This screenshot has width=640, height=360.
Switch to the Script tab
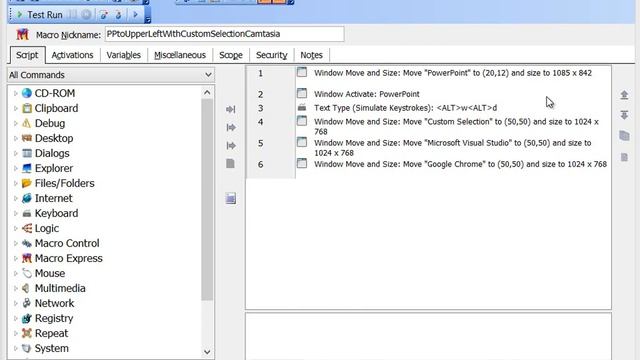pos(27,55)
